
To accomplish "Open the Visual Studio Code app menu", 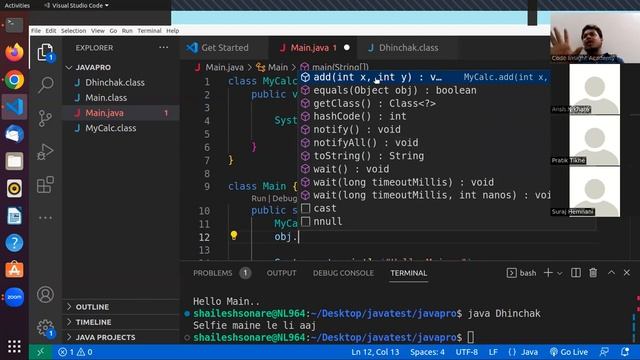I will [x=76, y=5].
